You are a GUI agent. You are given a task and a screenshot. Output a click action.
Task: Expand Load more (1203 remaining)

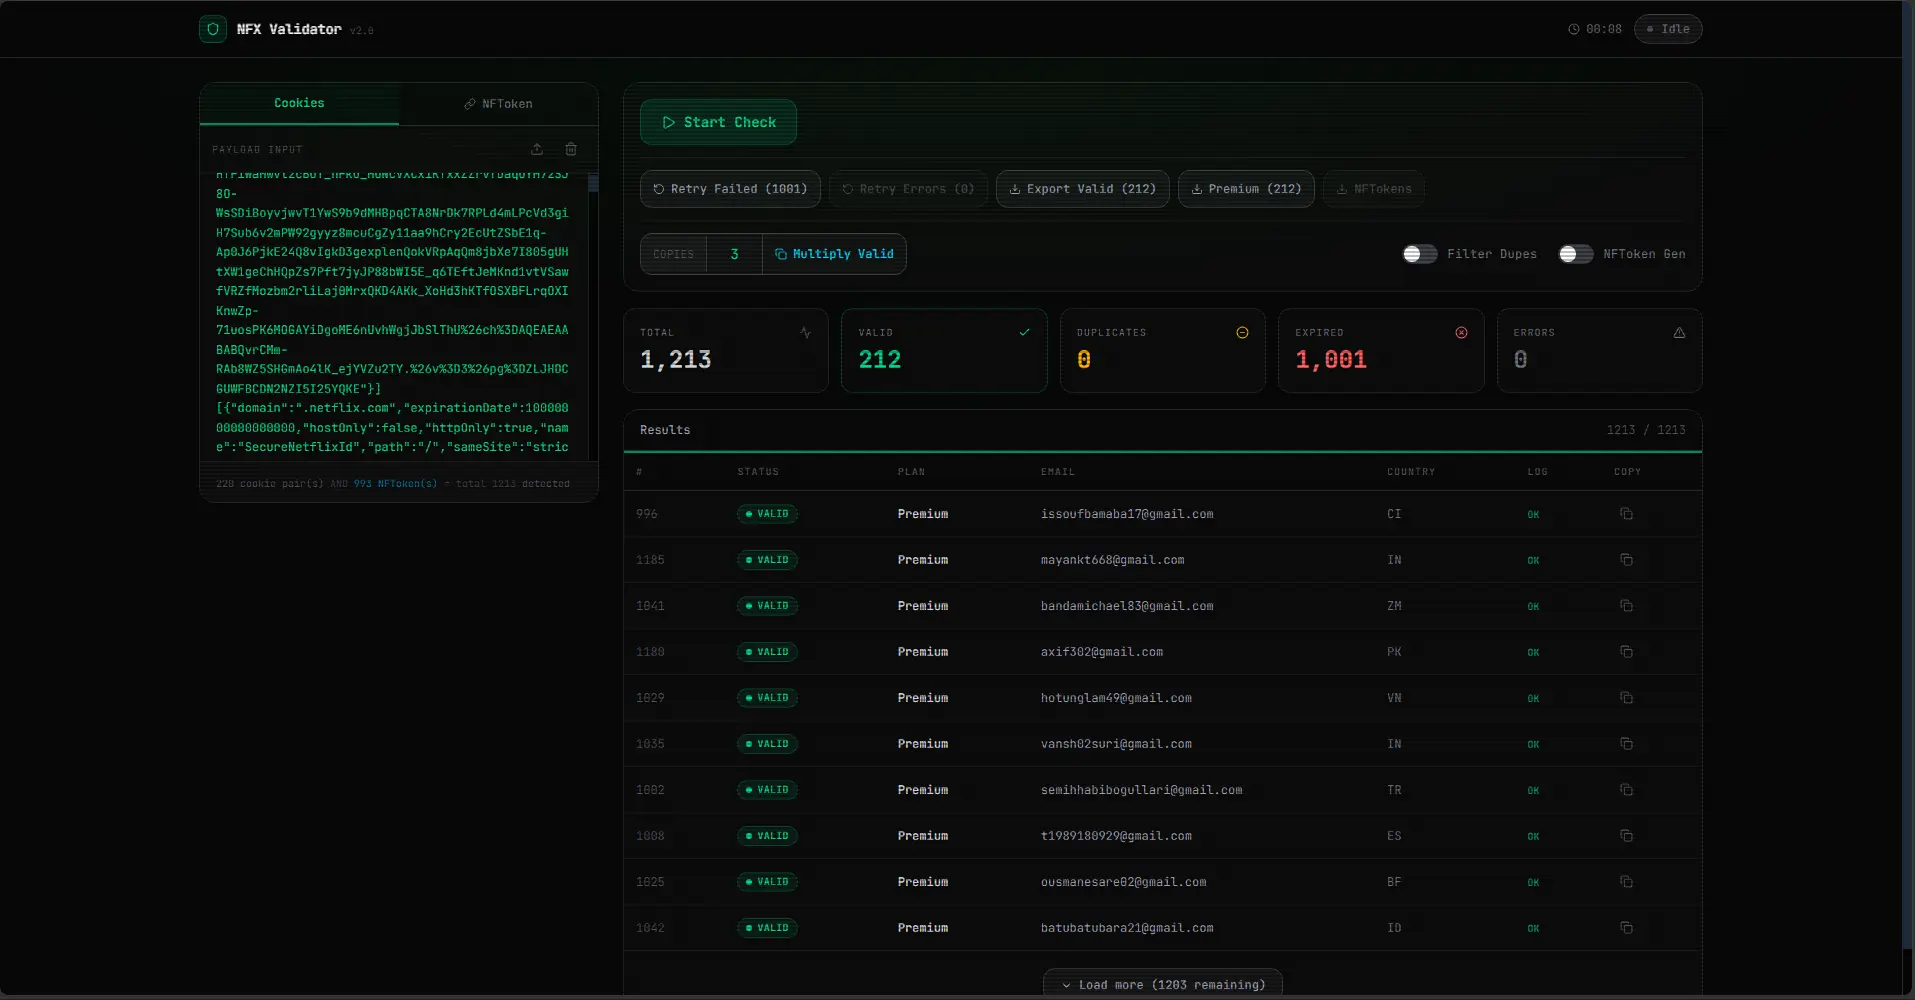click(x=1163, y=984)
